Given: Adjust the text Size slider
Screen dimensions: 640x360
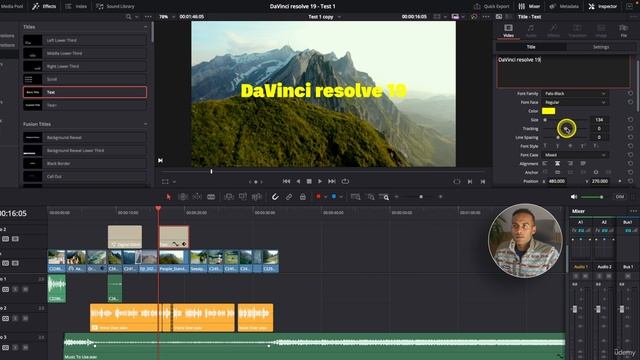Looking at the screenshot, I should tap(545, 120).
